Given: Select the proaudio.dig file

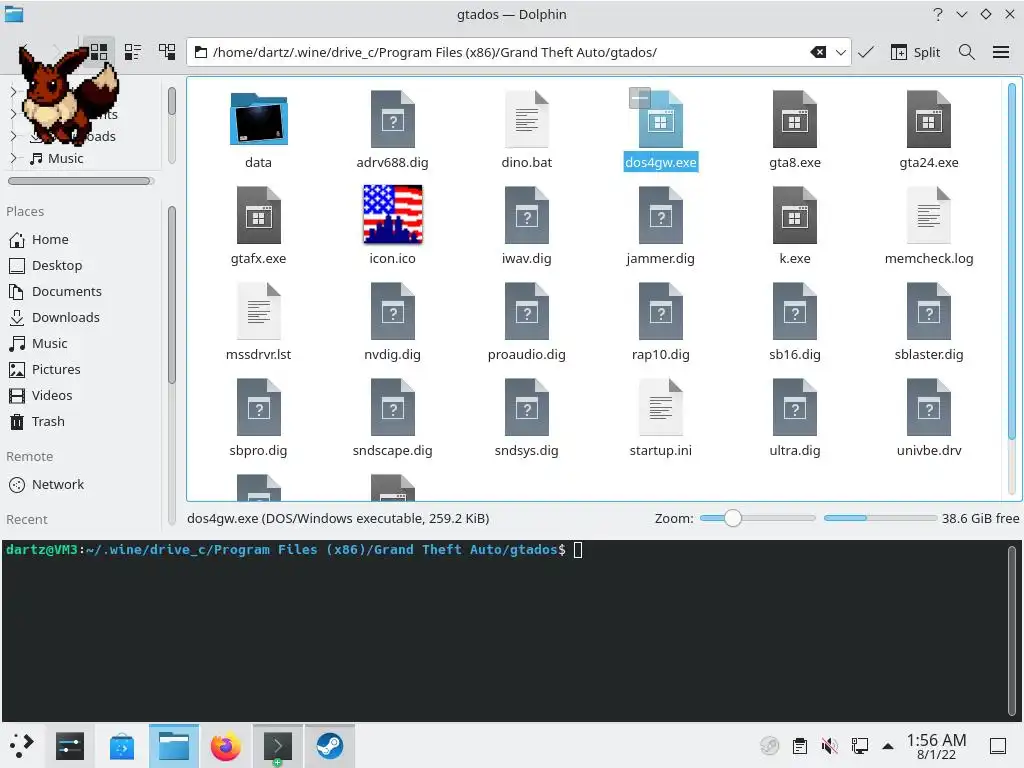Looking at the screenshot, I should [x=526, y=322].
